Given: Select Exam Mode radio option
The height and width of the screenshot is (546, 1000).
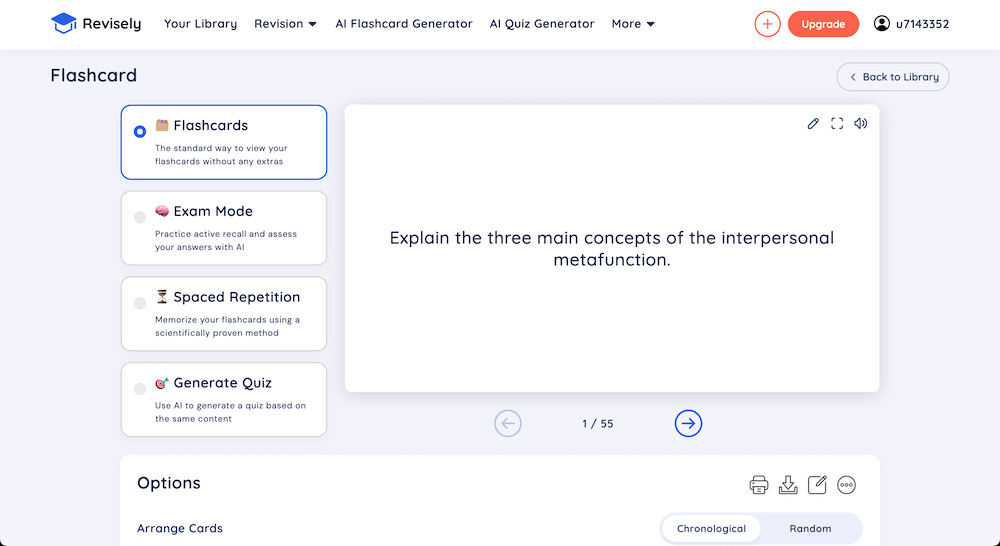Looking at the screenshot, I should point(140,218).
